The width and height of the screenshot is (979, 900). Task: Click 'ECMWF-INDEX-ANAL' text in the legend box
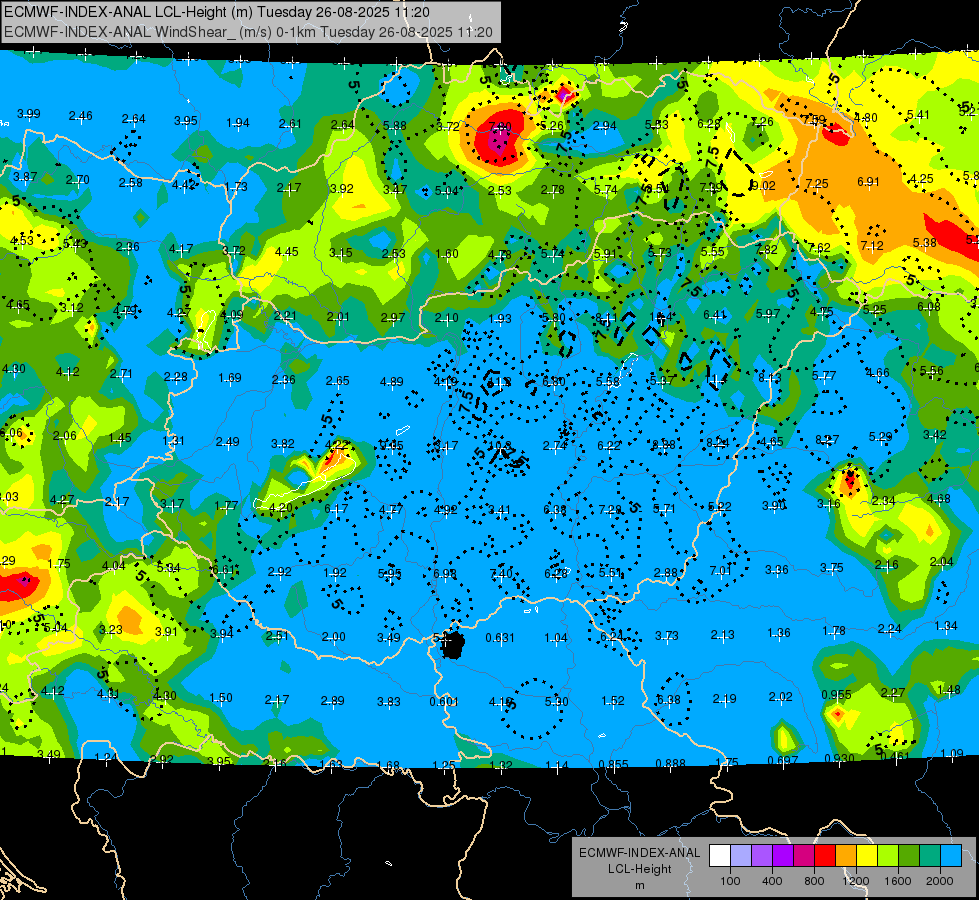639,853
